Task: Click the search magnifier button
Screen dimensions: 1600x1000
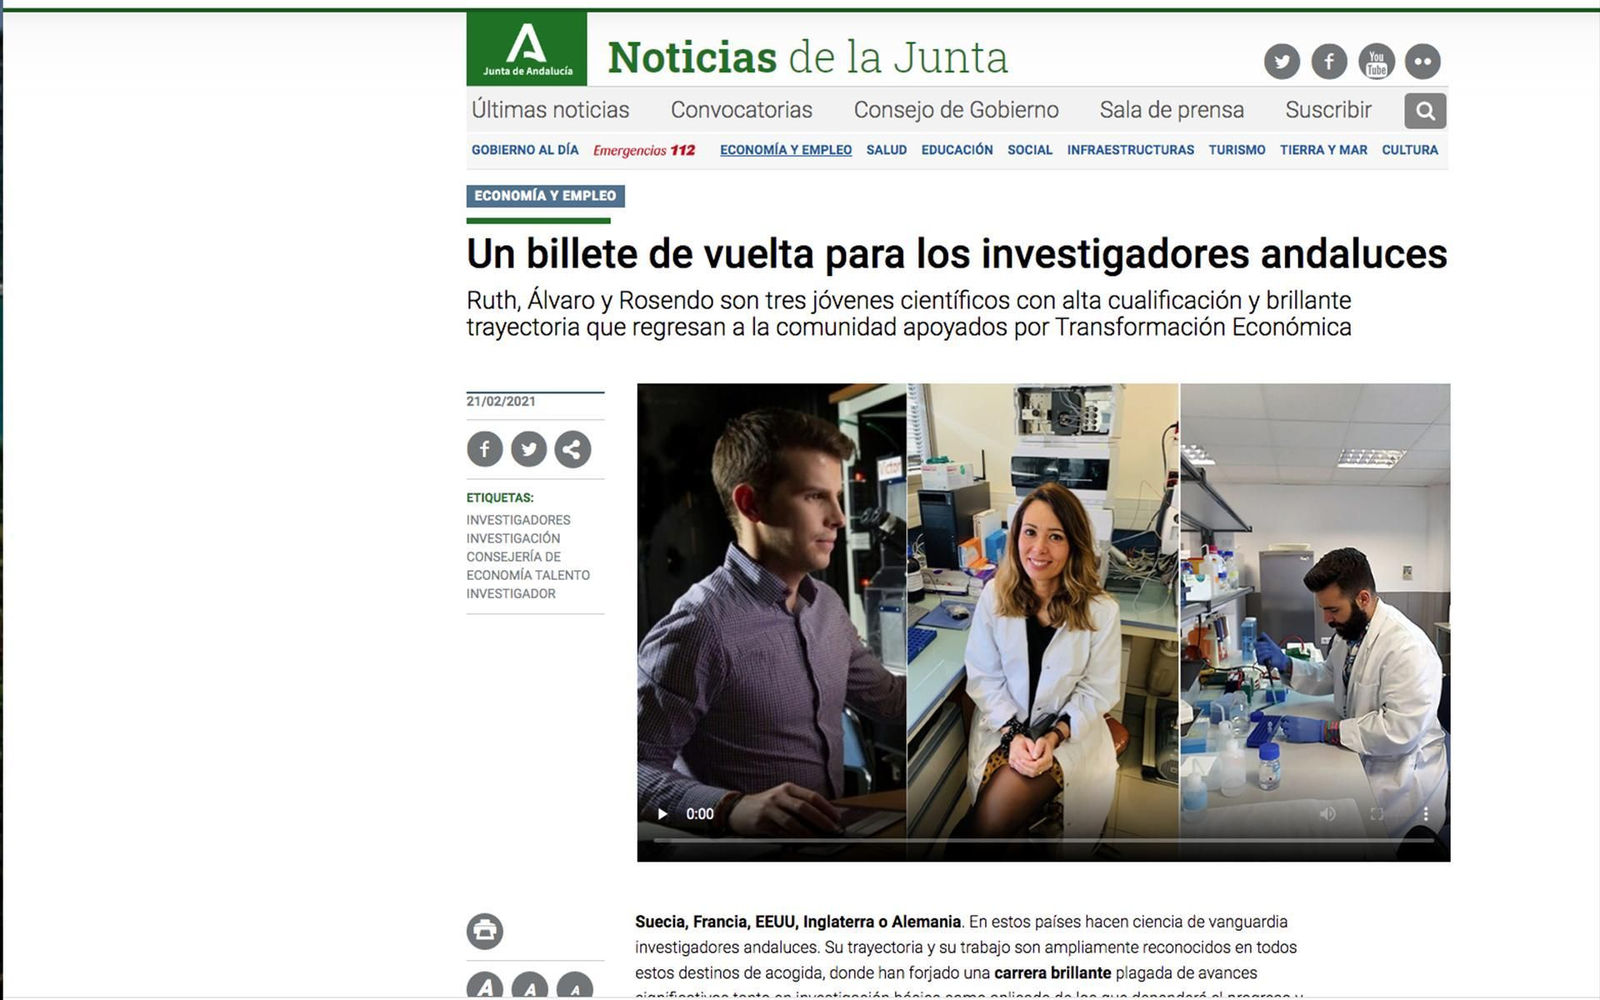Action: [x=1425, y=111]
